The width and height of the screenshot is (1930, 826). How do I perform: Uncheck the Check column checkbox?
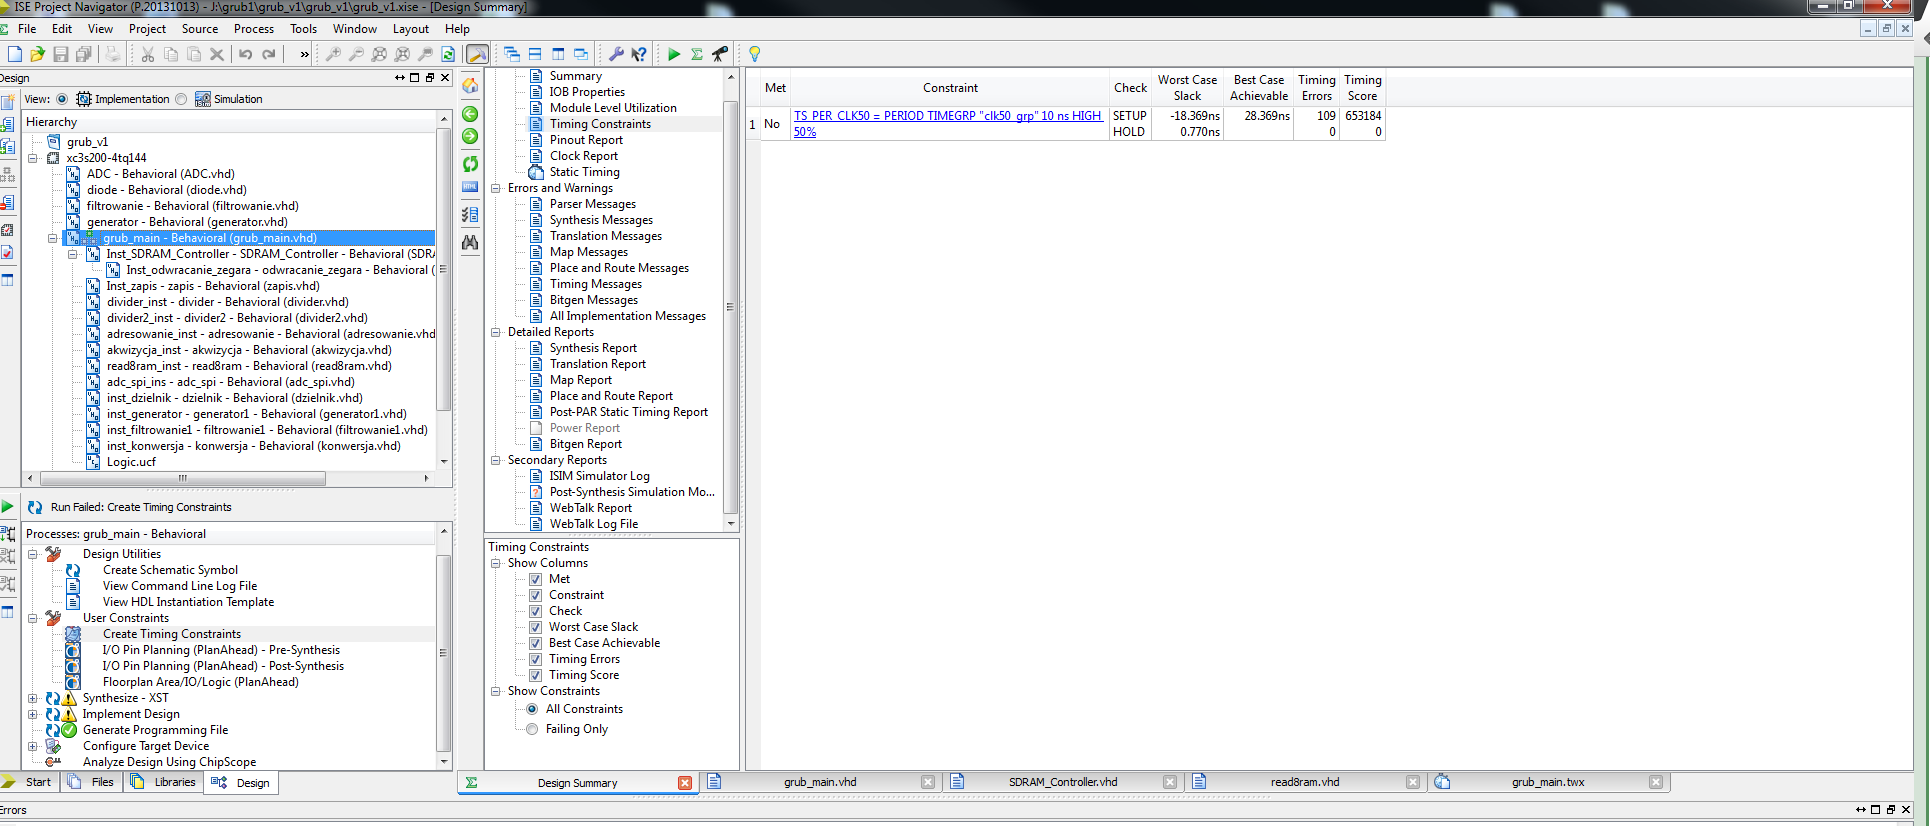535,611
